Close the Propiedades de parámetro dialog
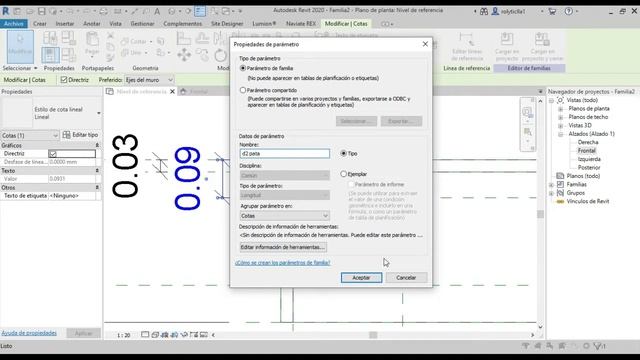 [x=425, y=44]
